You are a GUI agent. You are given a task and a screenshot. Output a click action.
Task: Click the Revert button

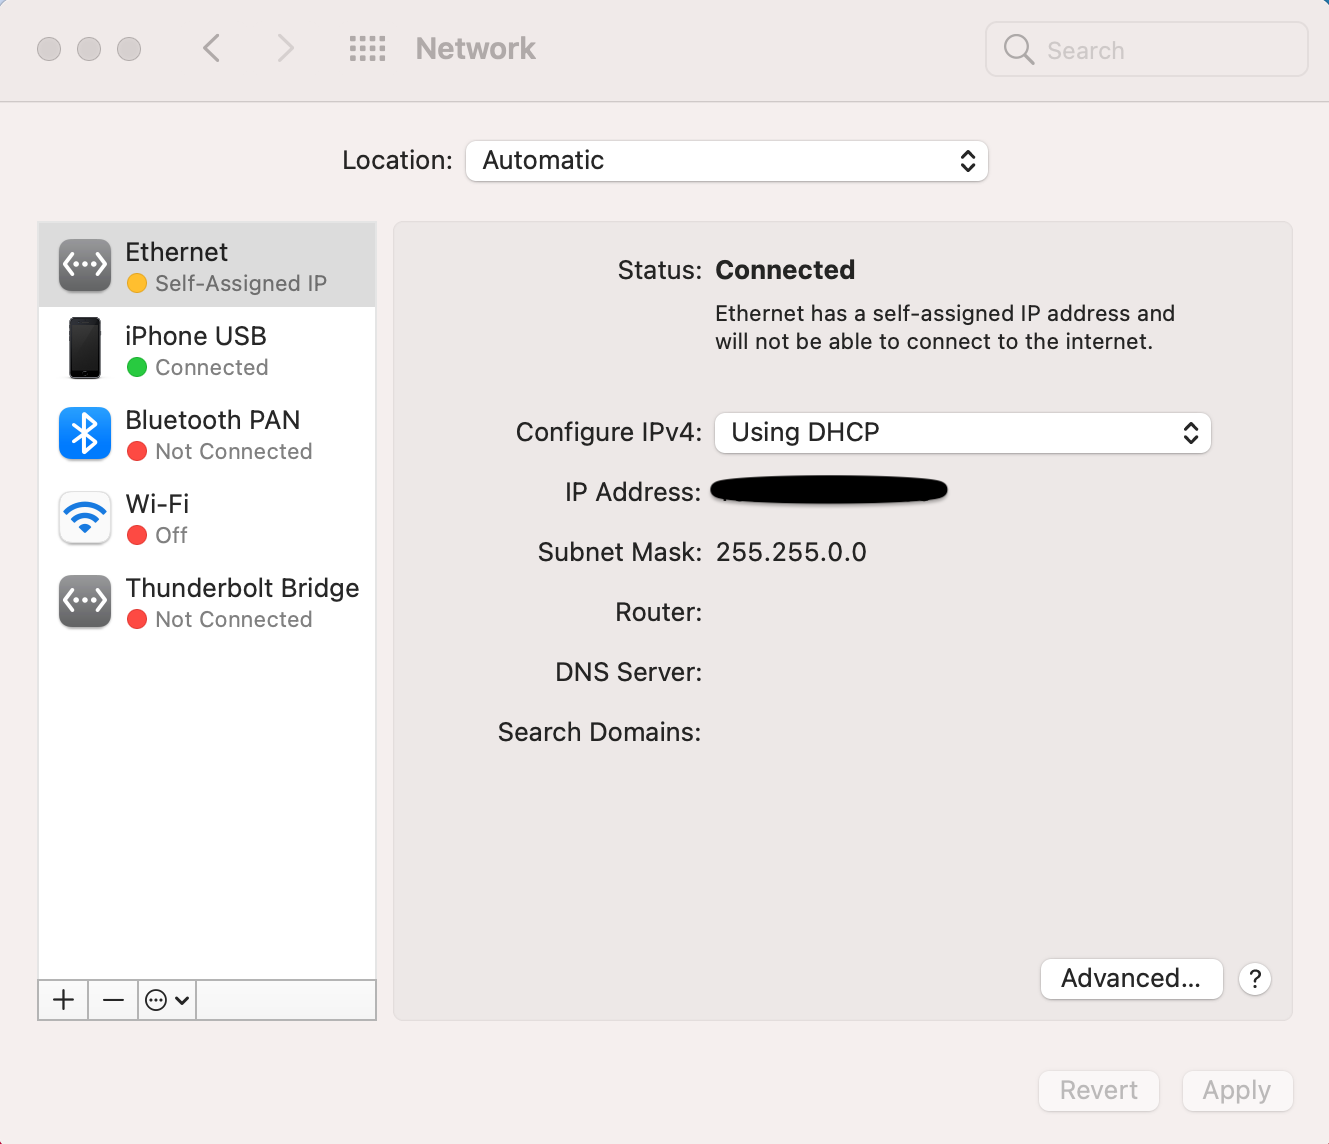pyautogui.click(x=1099, y=1091)
